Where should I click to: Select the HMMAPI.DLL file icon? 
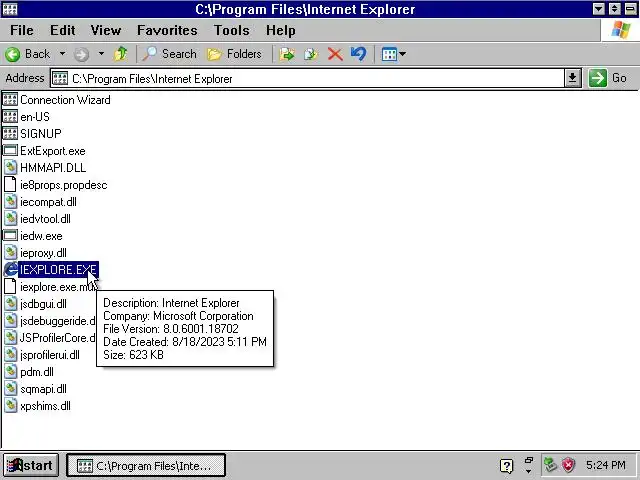(x=10, y=168)
